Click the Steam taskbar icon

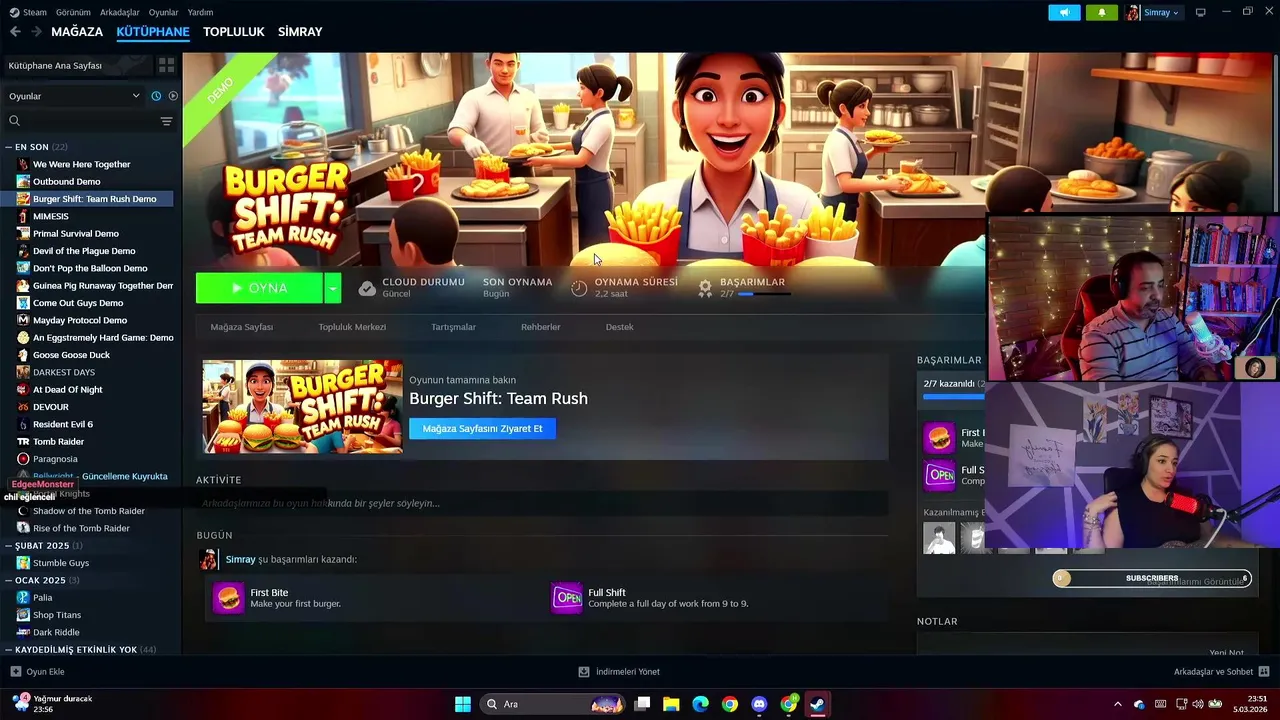tap(817, 704)
